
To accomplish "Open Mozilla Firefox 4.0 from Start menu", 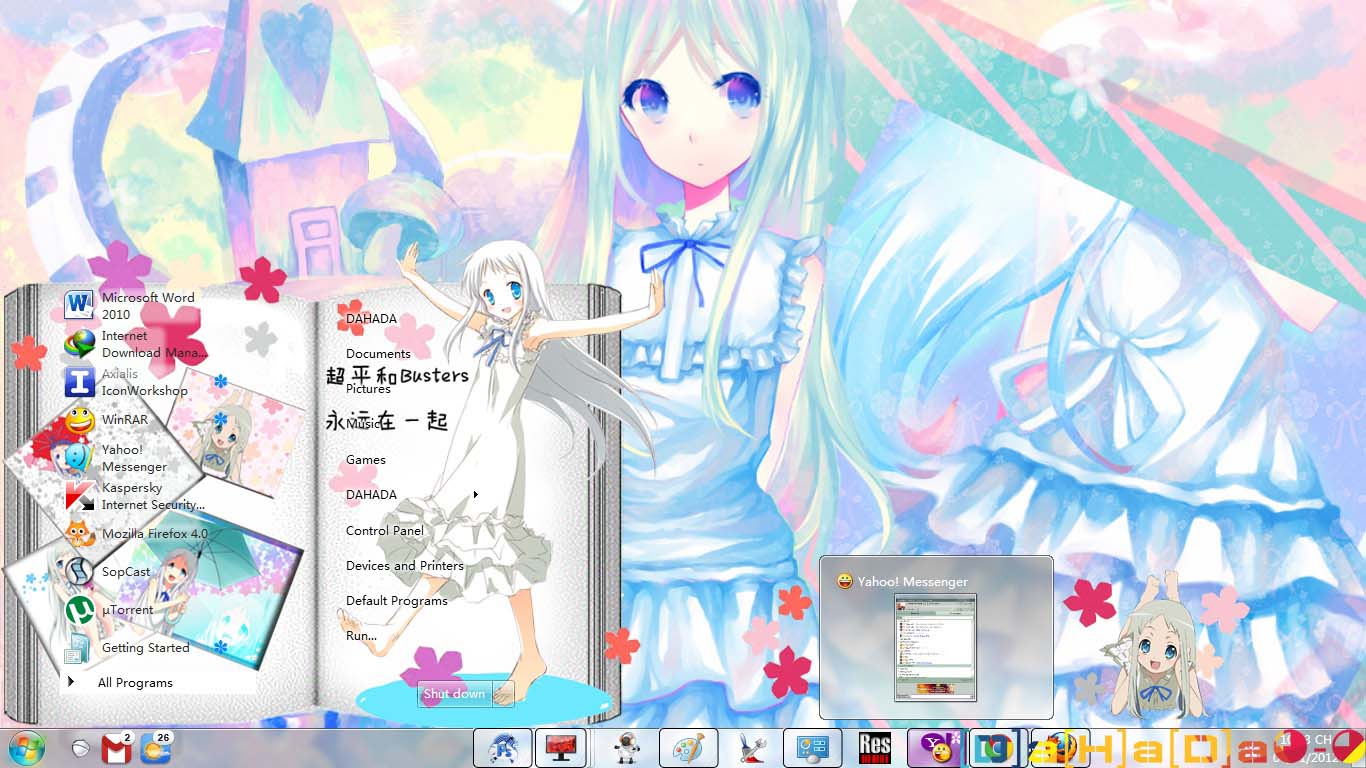I will pyautogui.click(x=136, y=534).
